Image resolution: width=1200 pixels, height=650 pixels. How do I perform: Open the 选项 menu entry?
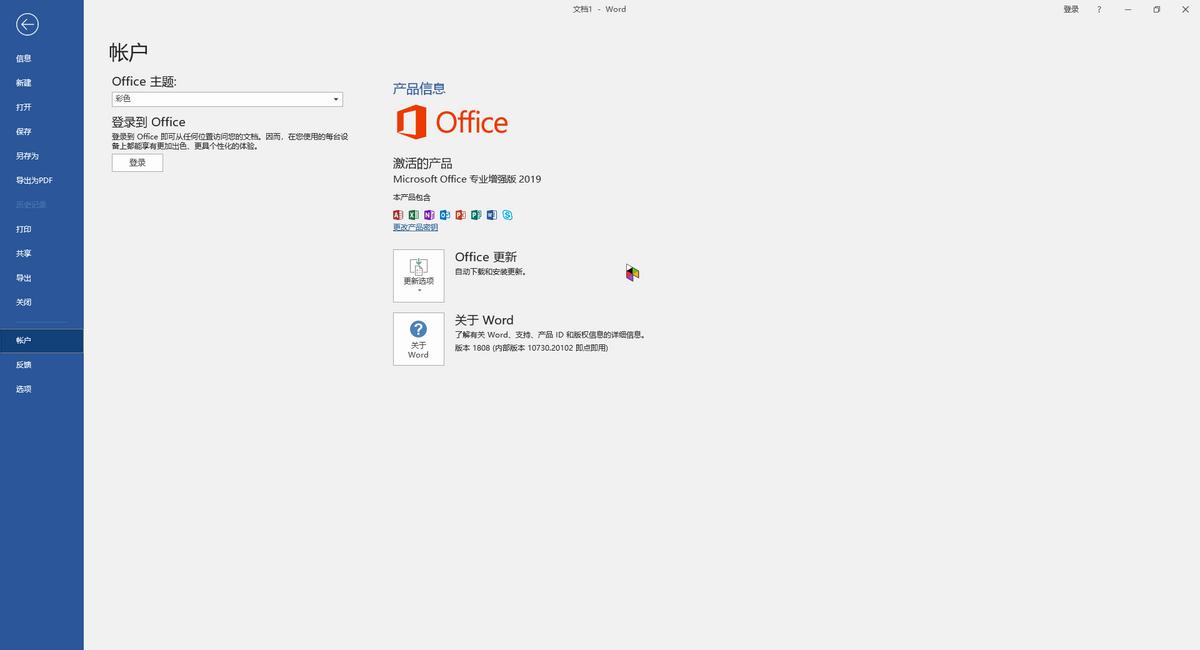click(x=23, y=388)
